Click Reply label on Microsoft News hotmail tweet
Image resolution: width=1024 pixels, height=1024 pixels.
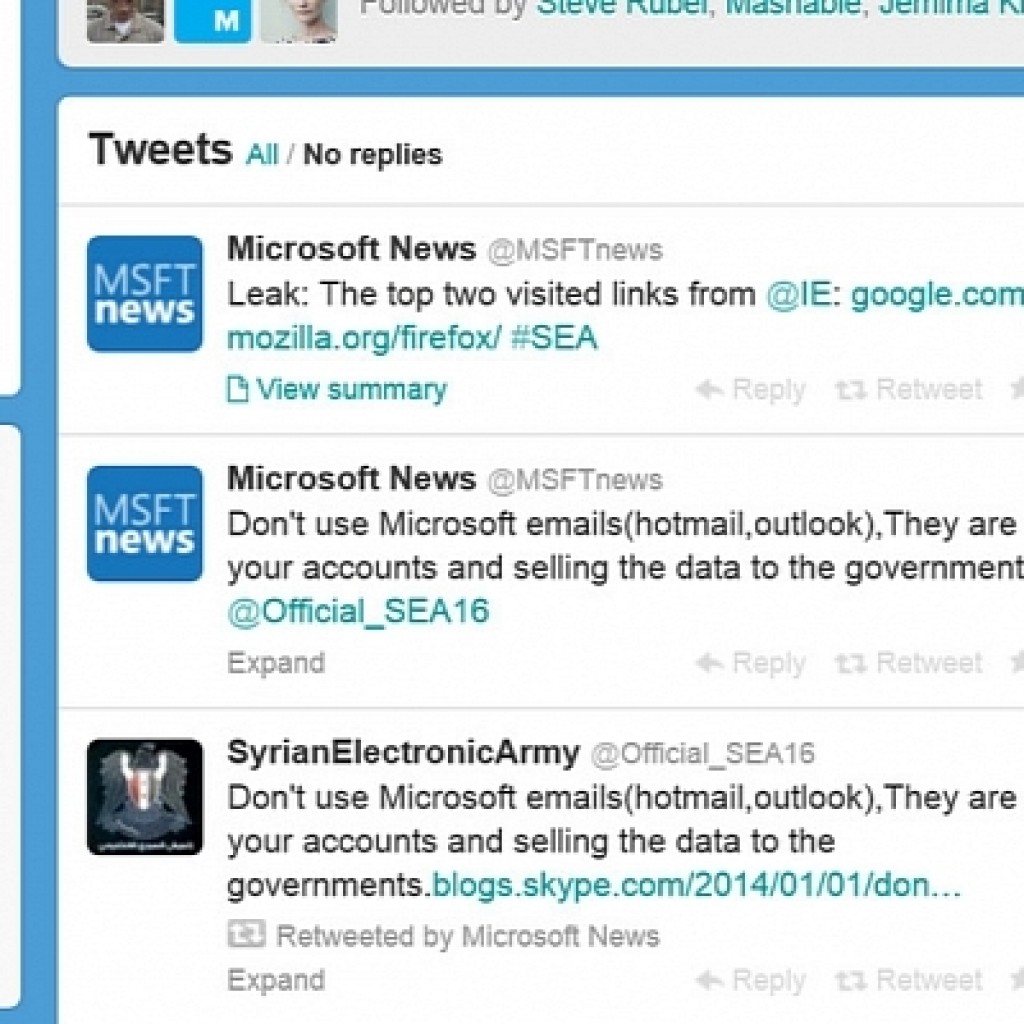[x=769, y=664]
